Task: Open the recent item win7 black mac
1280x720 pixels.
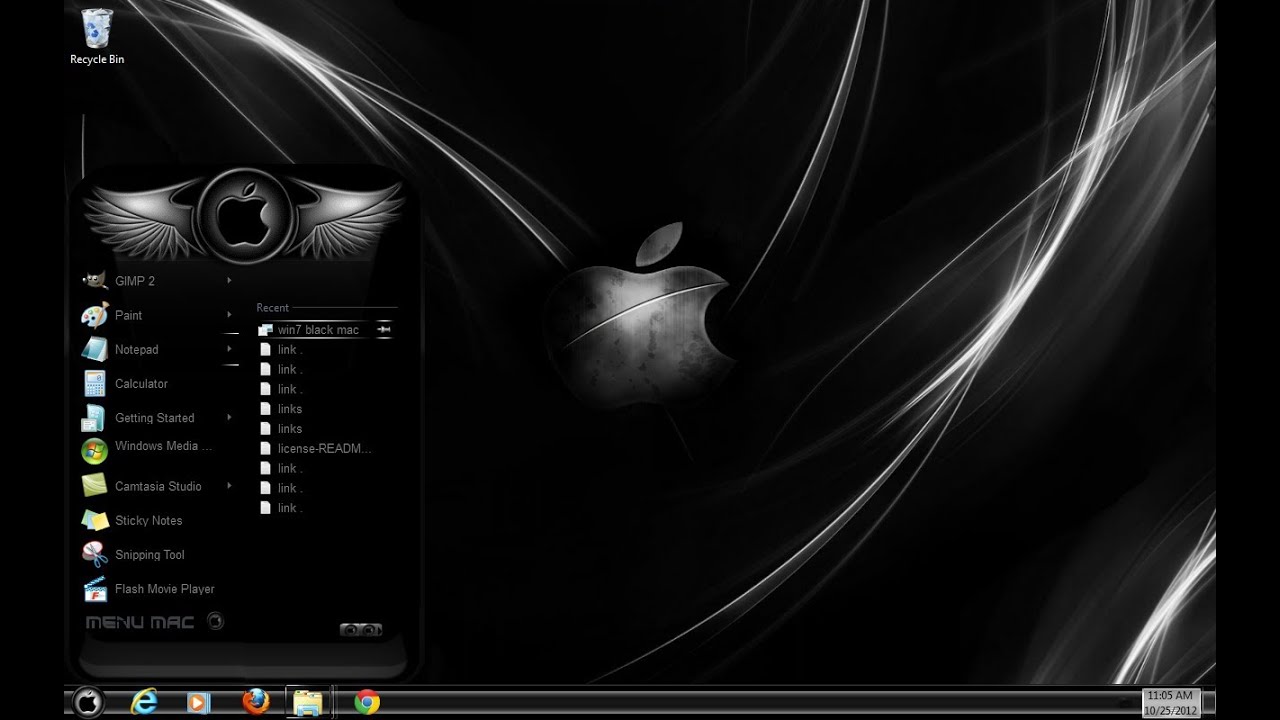Action: [318, 330]
